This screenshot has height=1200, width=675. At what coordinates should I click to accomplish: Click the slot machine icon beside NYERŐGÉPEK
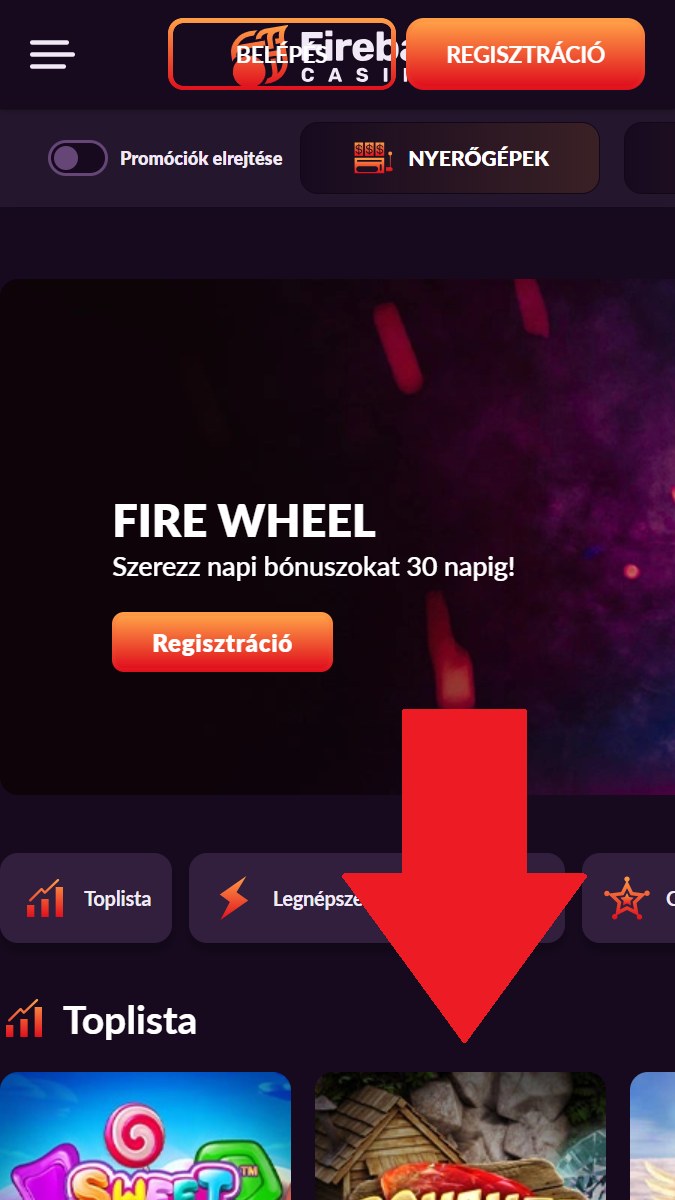point(373,158)
